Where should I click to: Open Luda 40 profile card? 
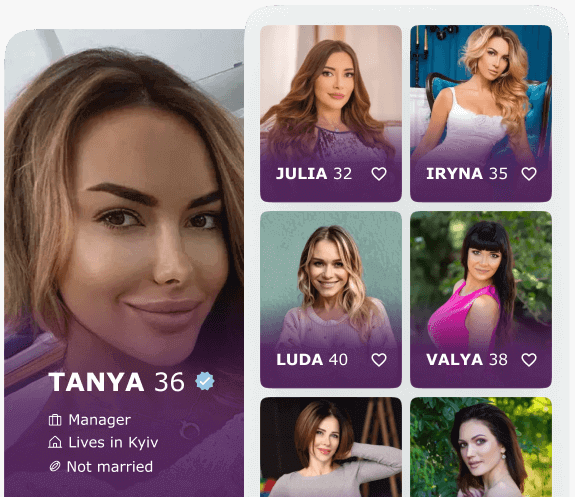pyautogui.click(x=331, y=299)
